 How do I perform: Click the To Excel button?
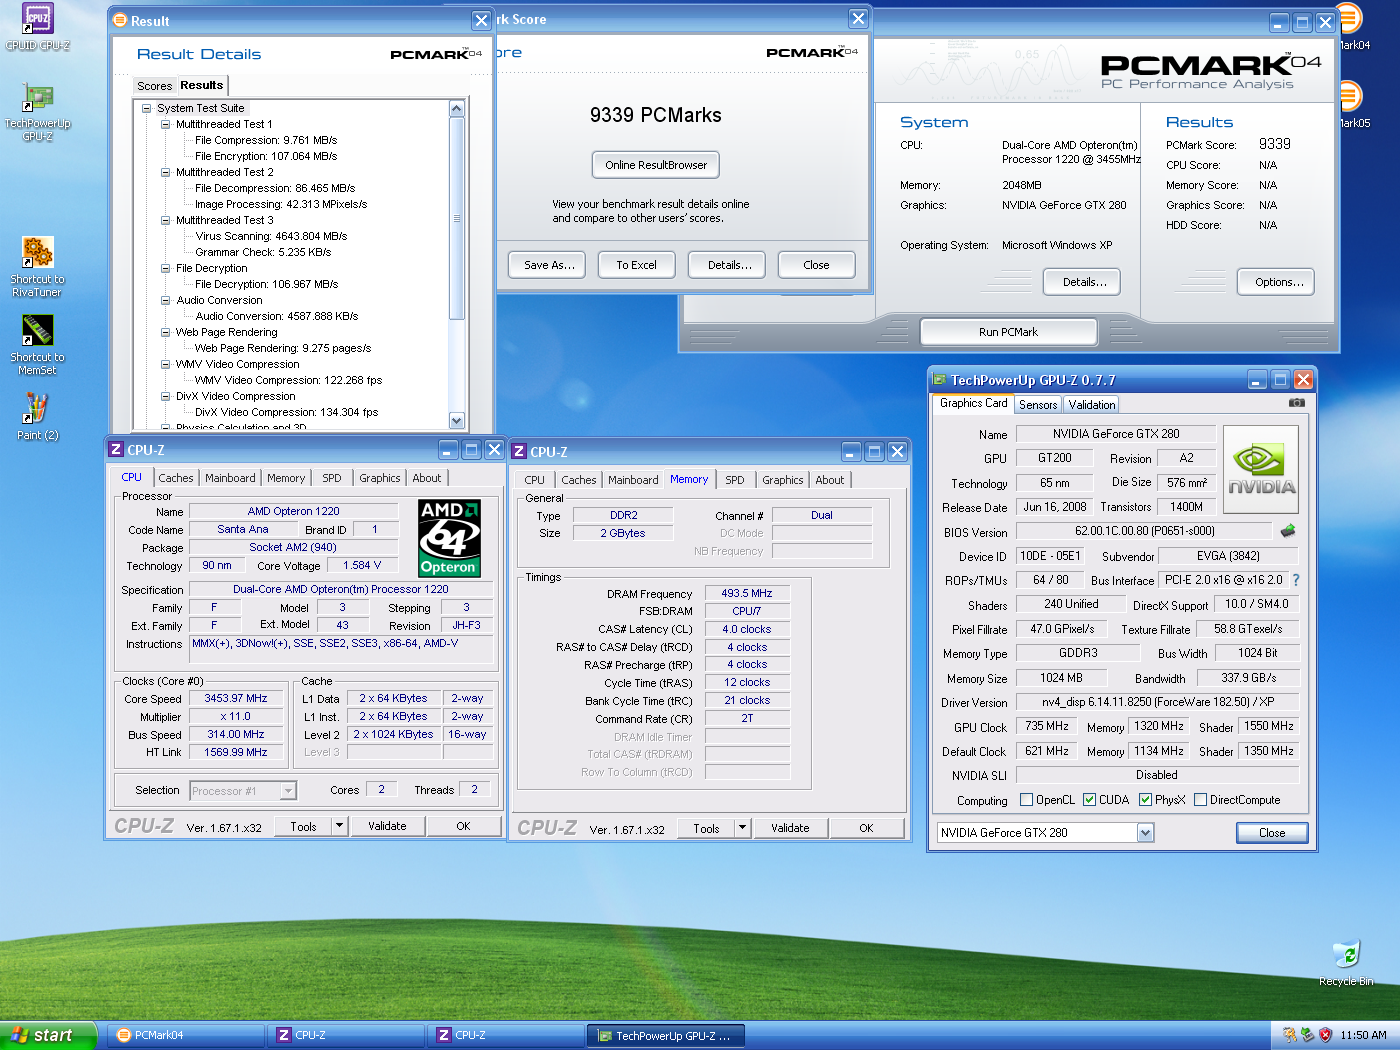point(636,265)
